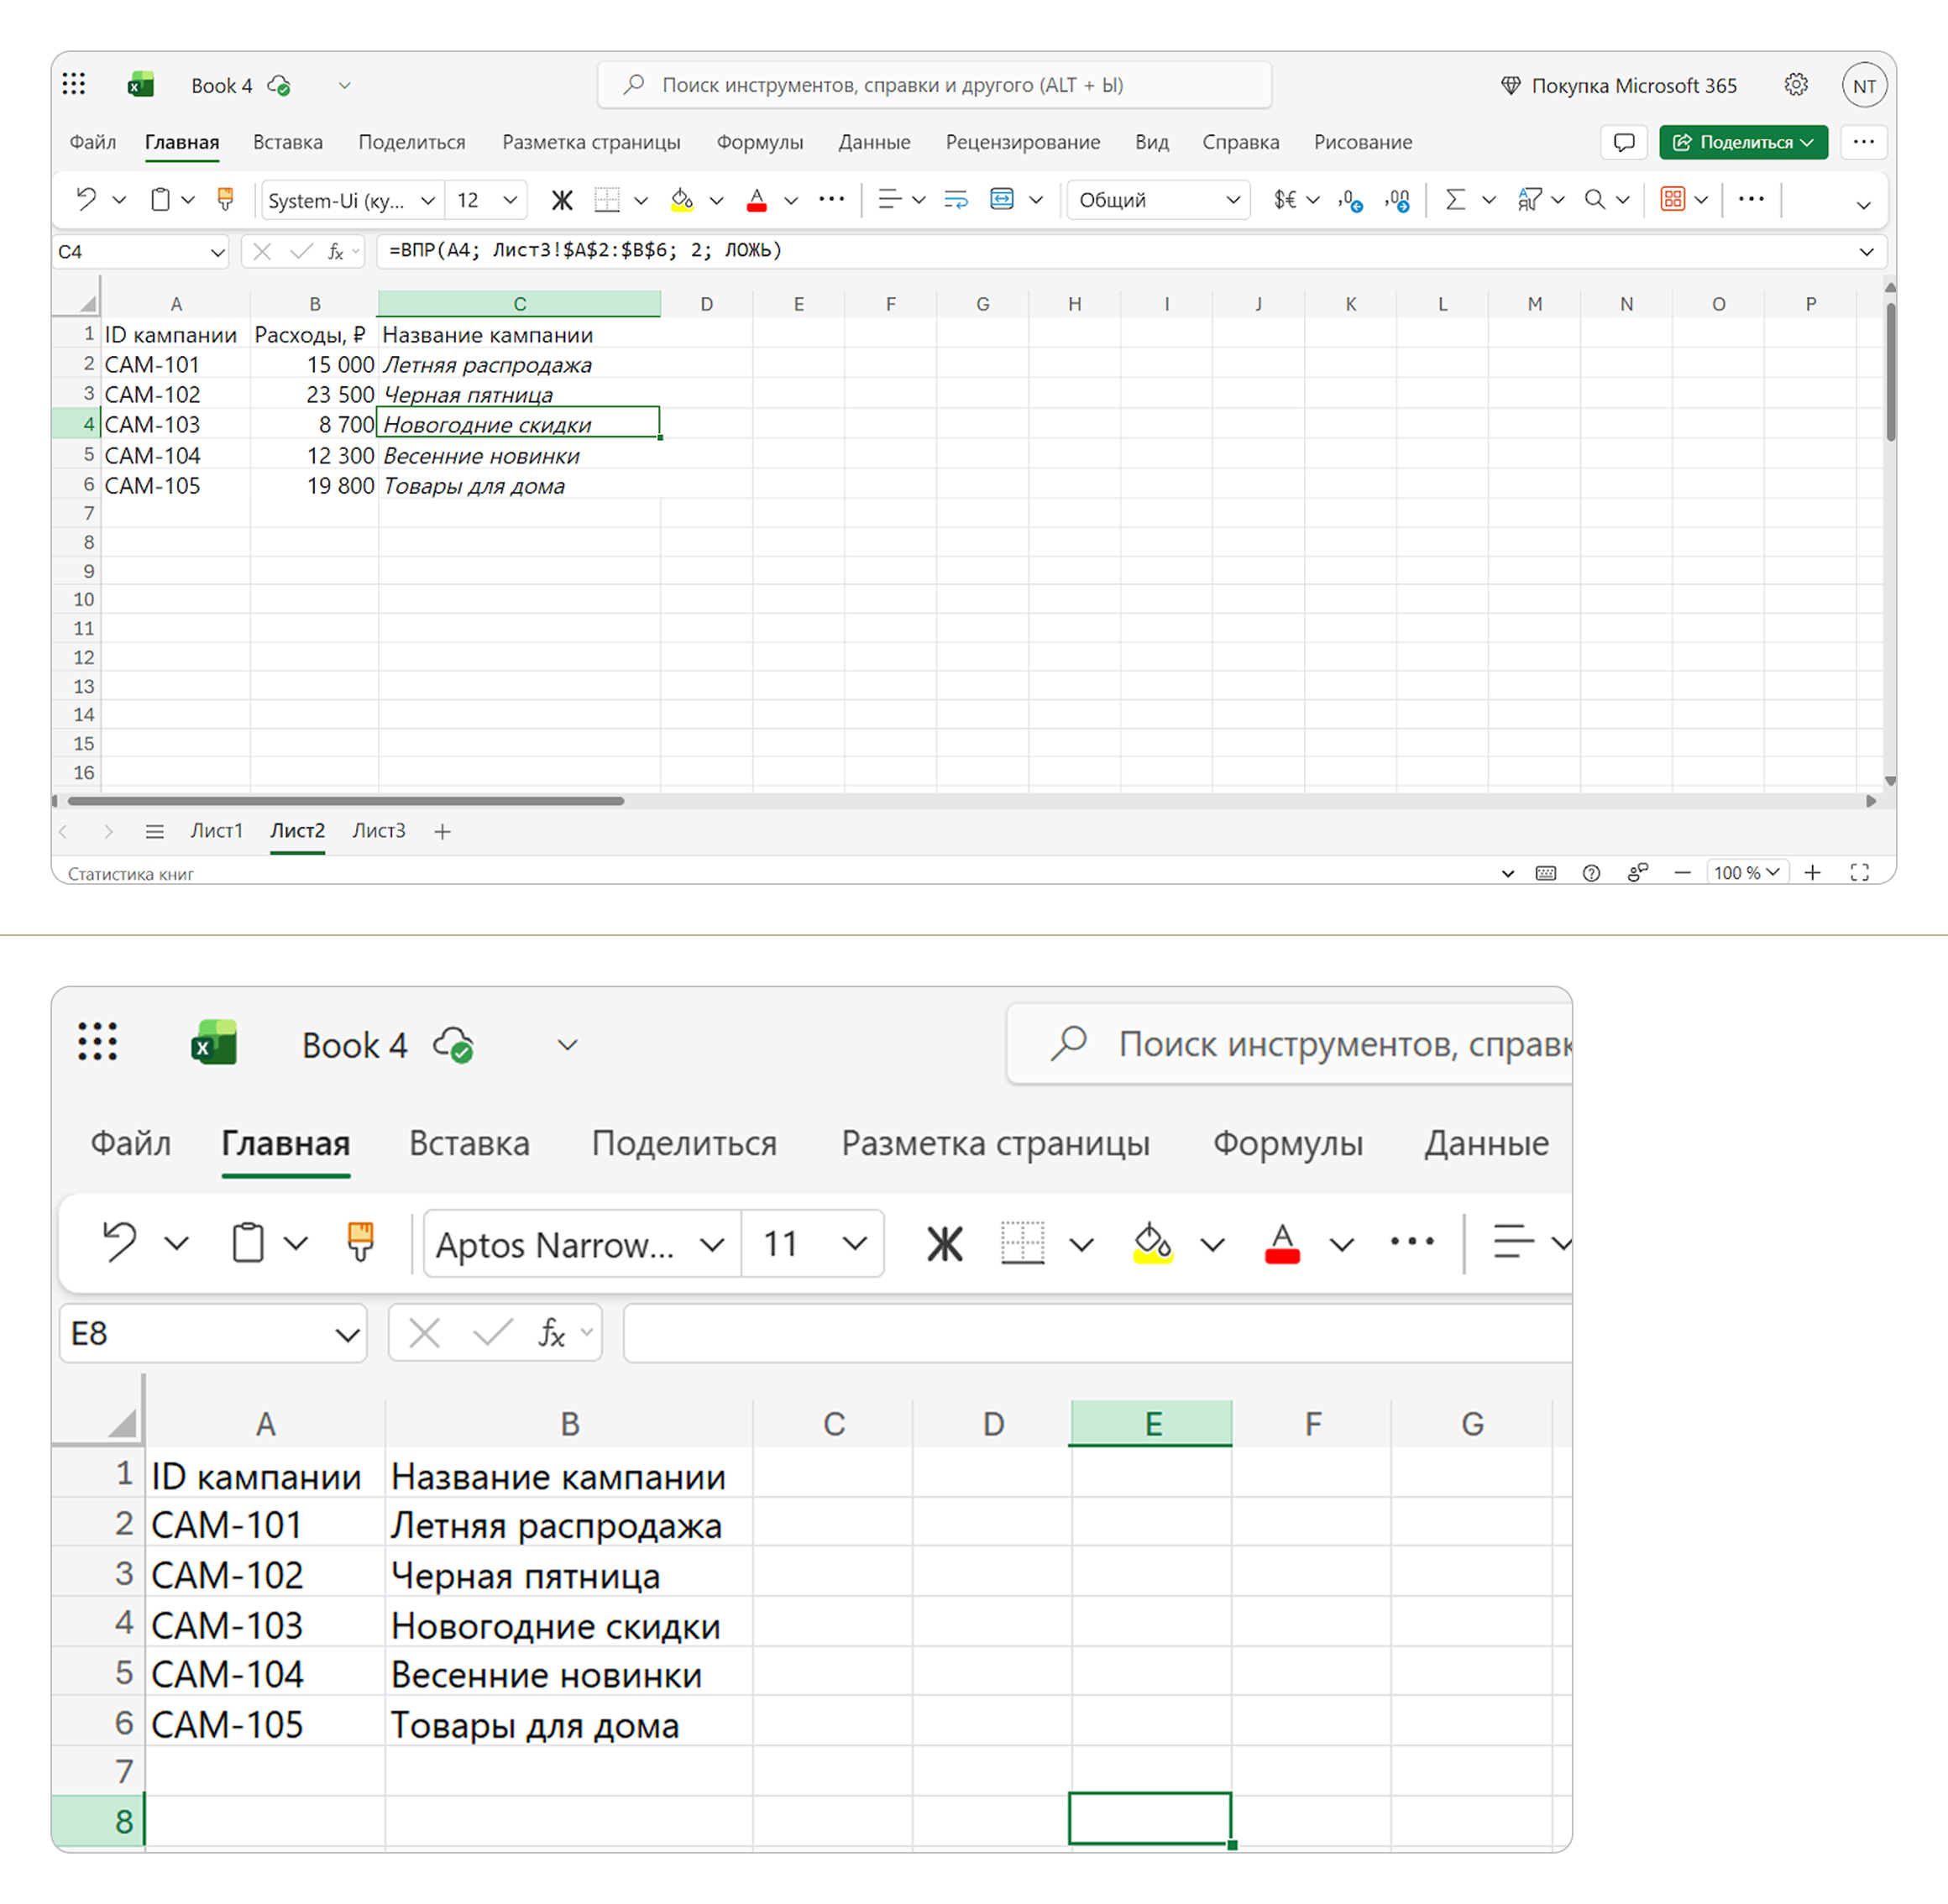Click the AutoSum sigma icon

click(x=1455, y=200)
